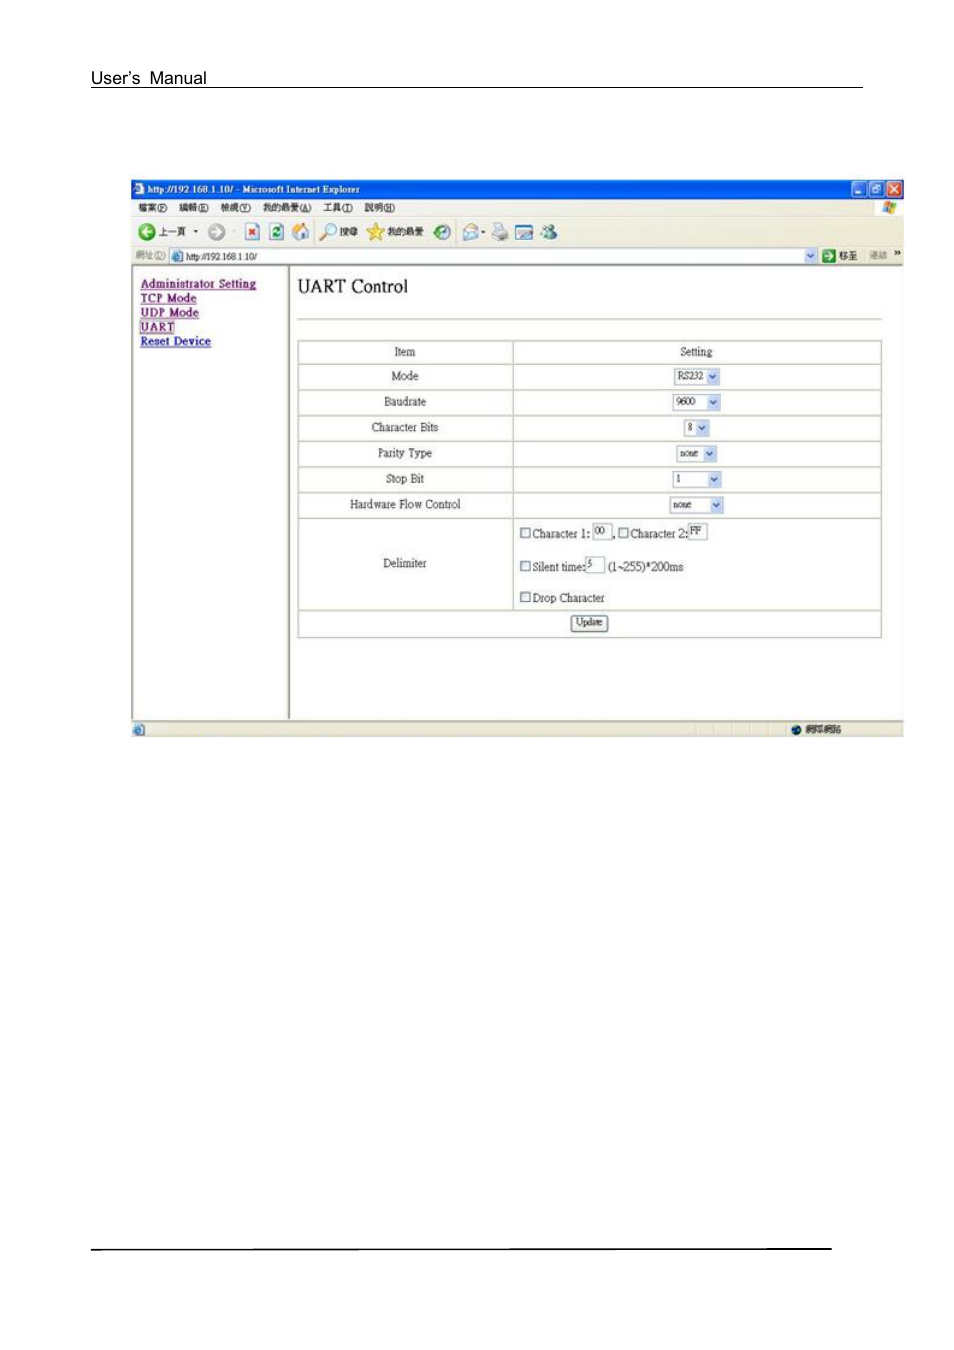
Task: Open the Mode RS232 dropdown
Action: click(x=697, y=376)
